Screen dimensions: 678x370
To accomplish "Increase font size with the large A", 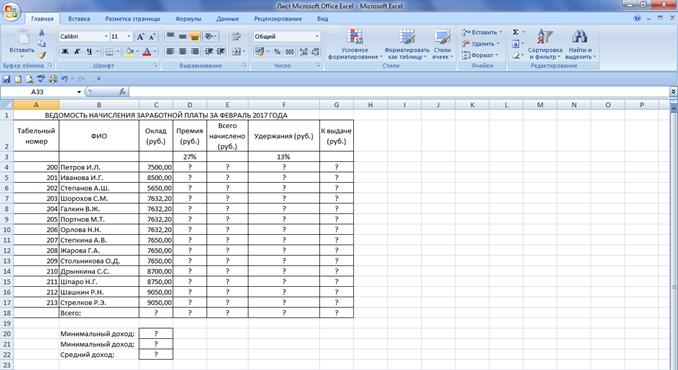I will click(x=140, y=37).
